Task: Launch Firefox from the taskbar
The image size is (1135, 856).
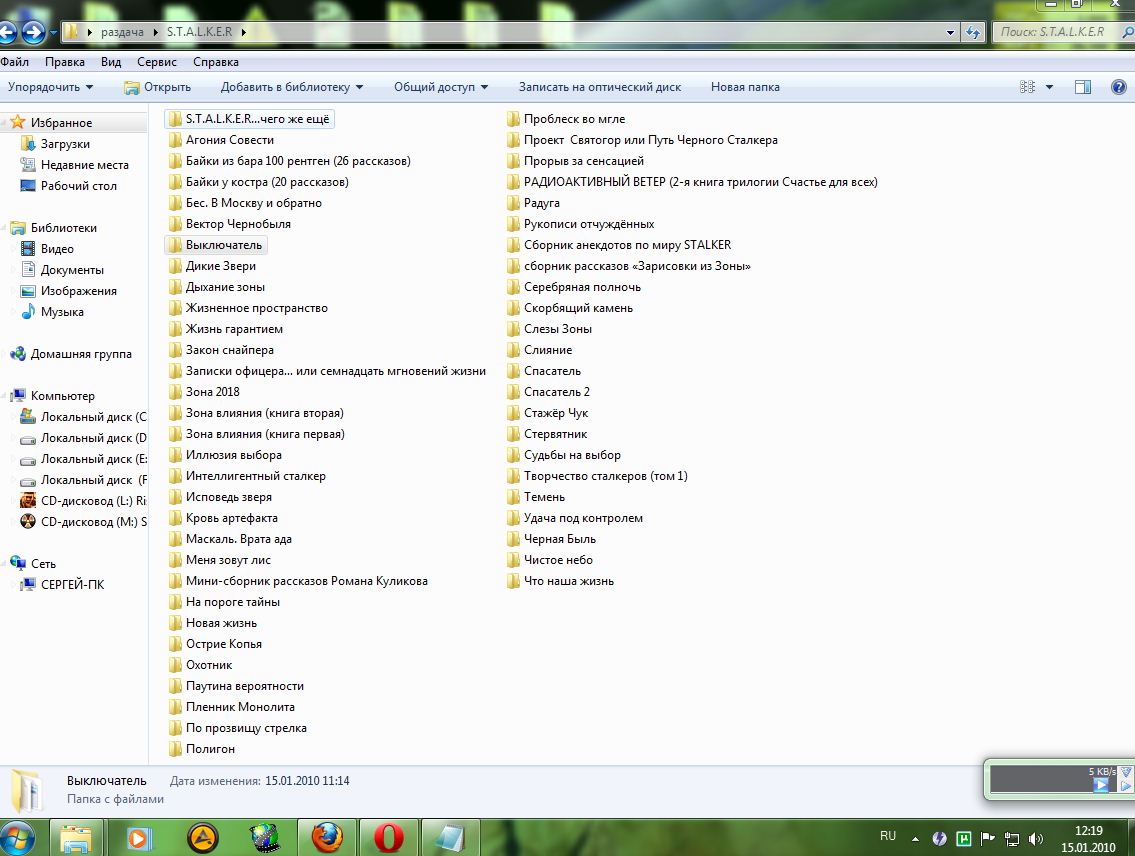Action: pyautogui.click(x=326, y=836)
